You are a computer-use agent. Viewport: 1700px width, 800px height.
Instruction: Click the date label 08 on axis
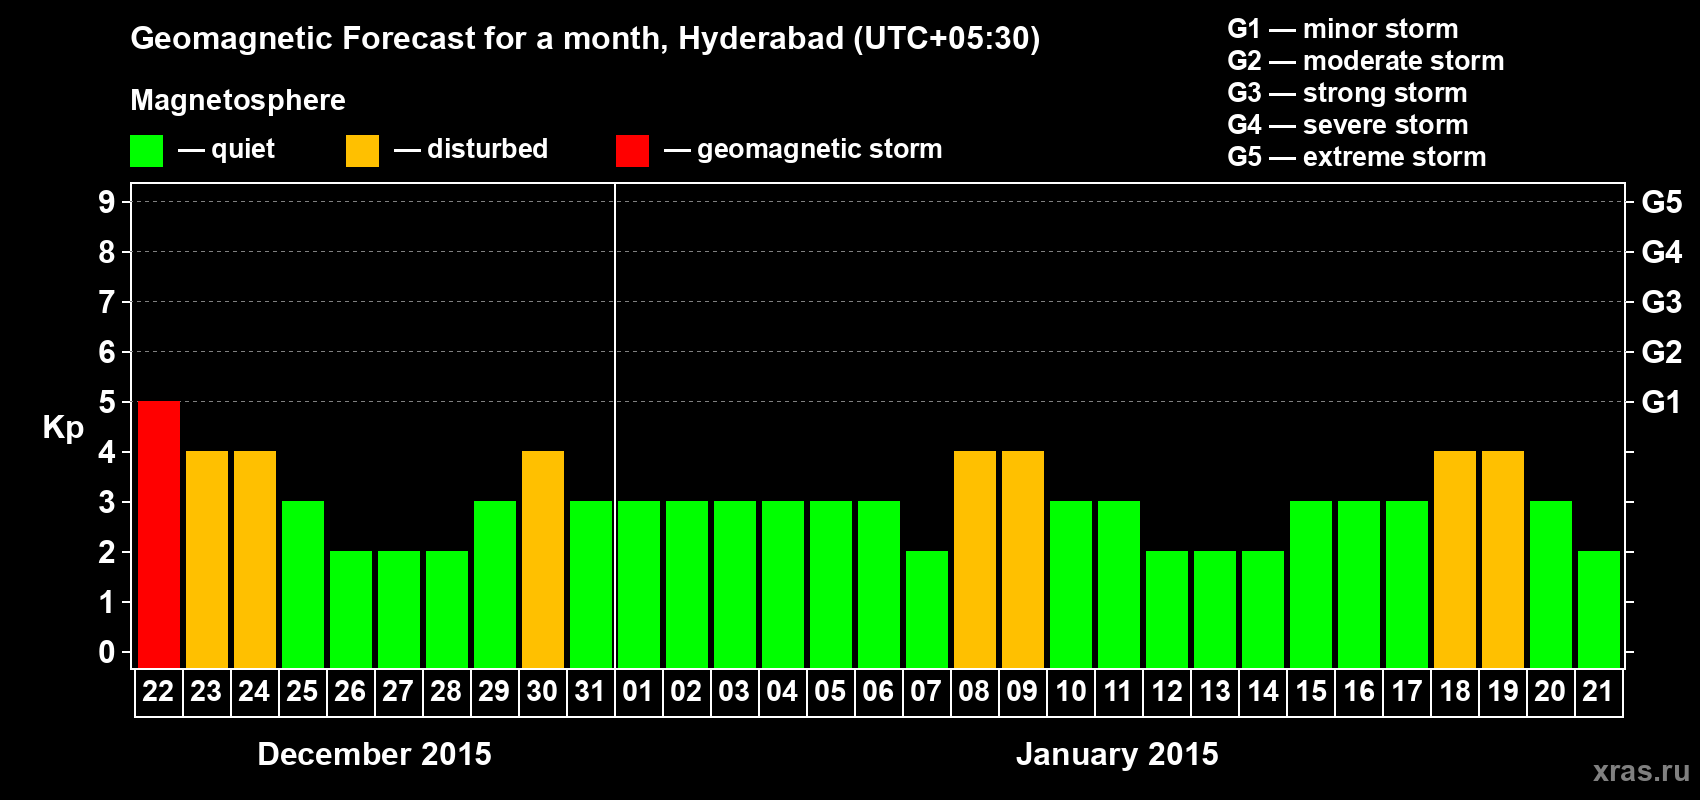[974, 691]
